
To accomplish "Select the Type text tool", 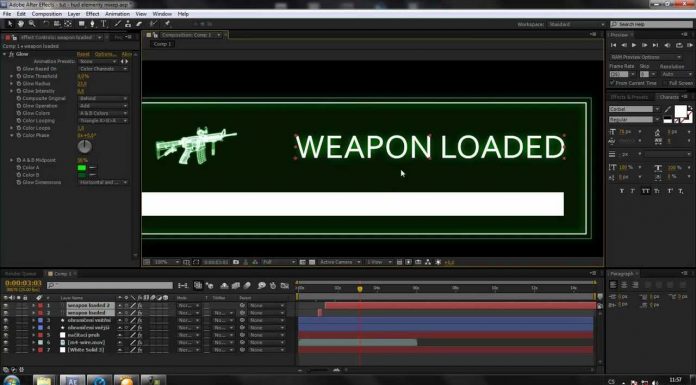I will 103,24.
